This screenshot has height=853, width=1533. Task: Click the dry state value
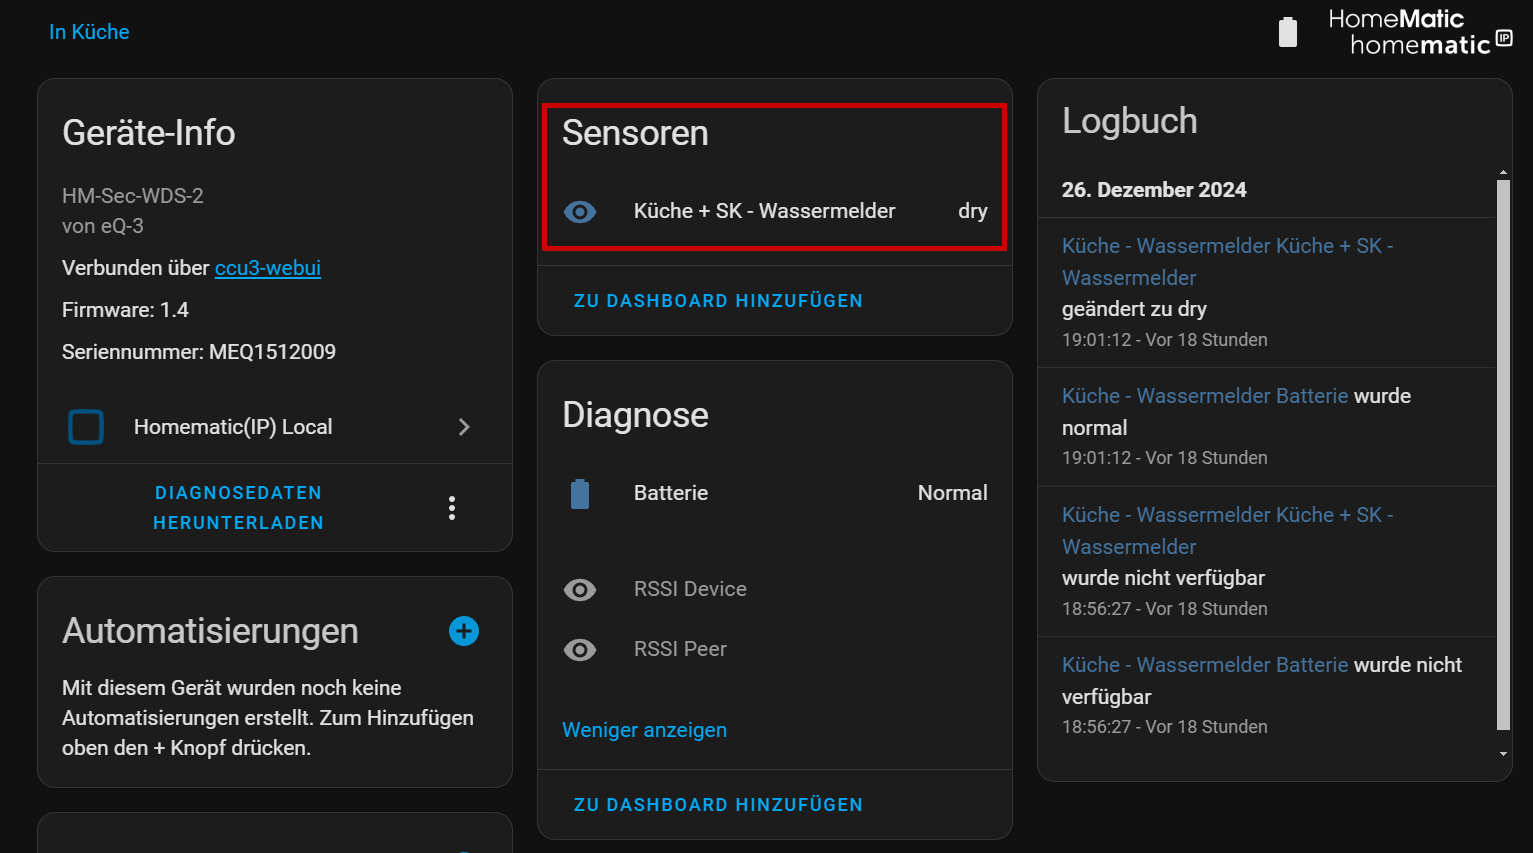coord(973,211)
